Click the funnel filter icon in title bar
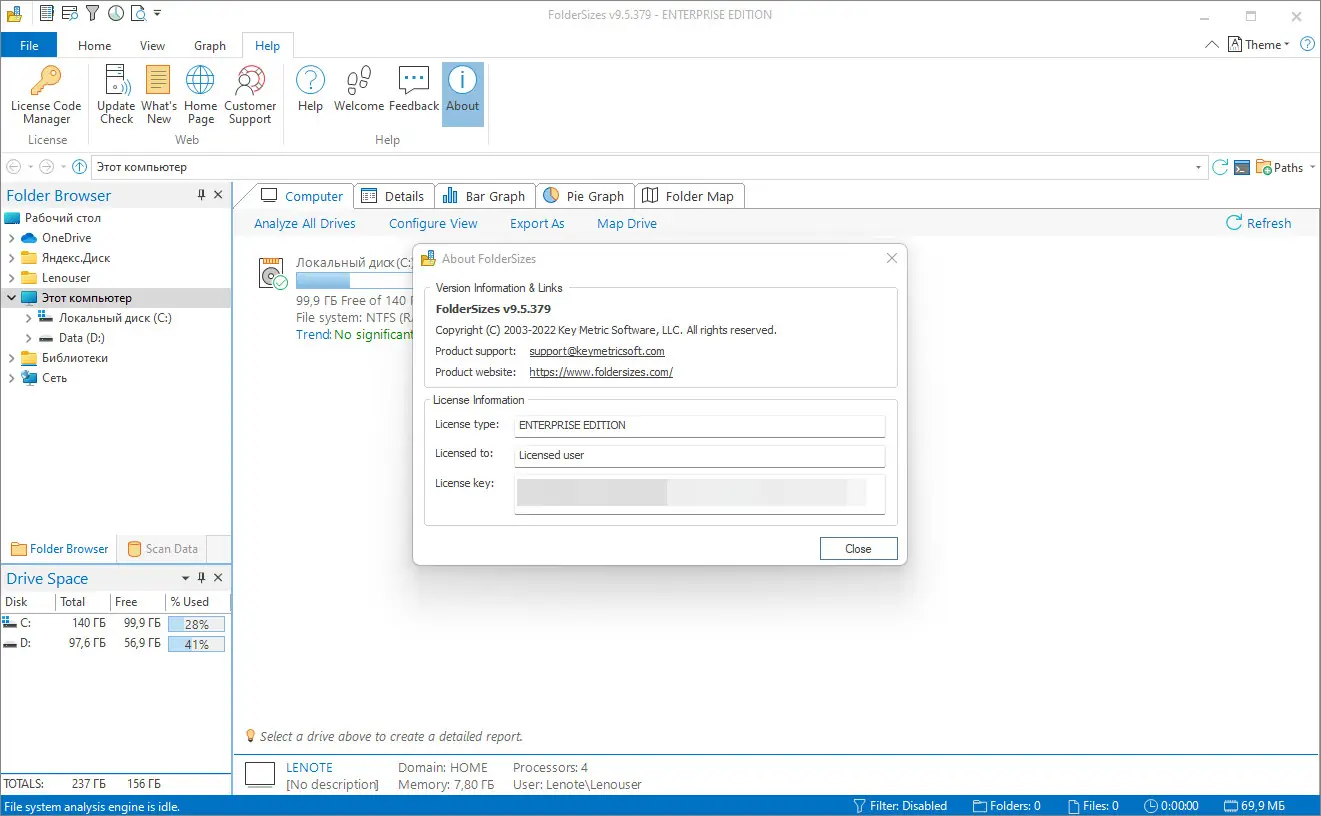The width and height of the screenshot is (1321, 816). (92, 14)
